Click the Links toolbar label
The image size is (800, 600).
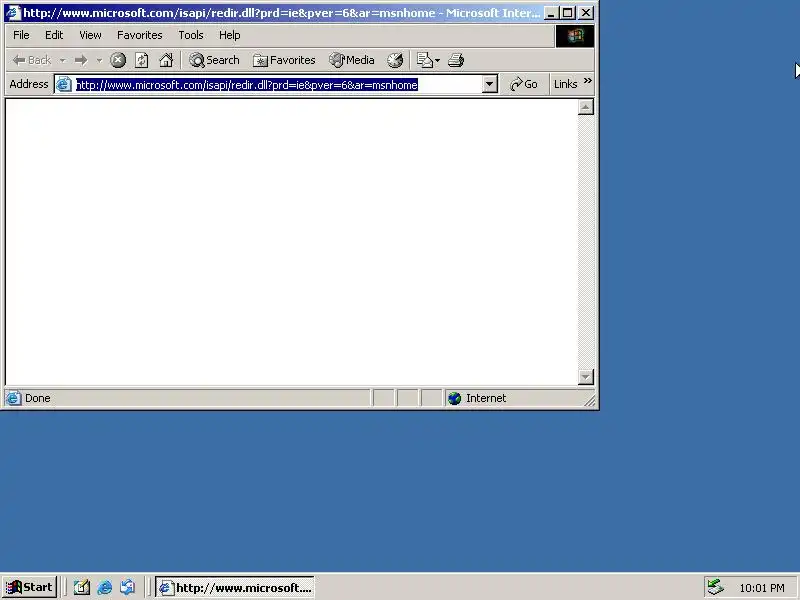(x=565, y=84)
